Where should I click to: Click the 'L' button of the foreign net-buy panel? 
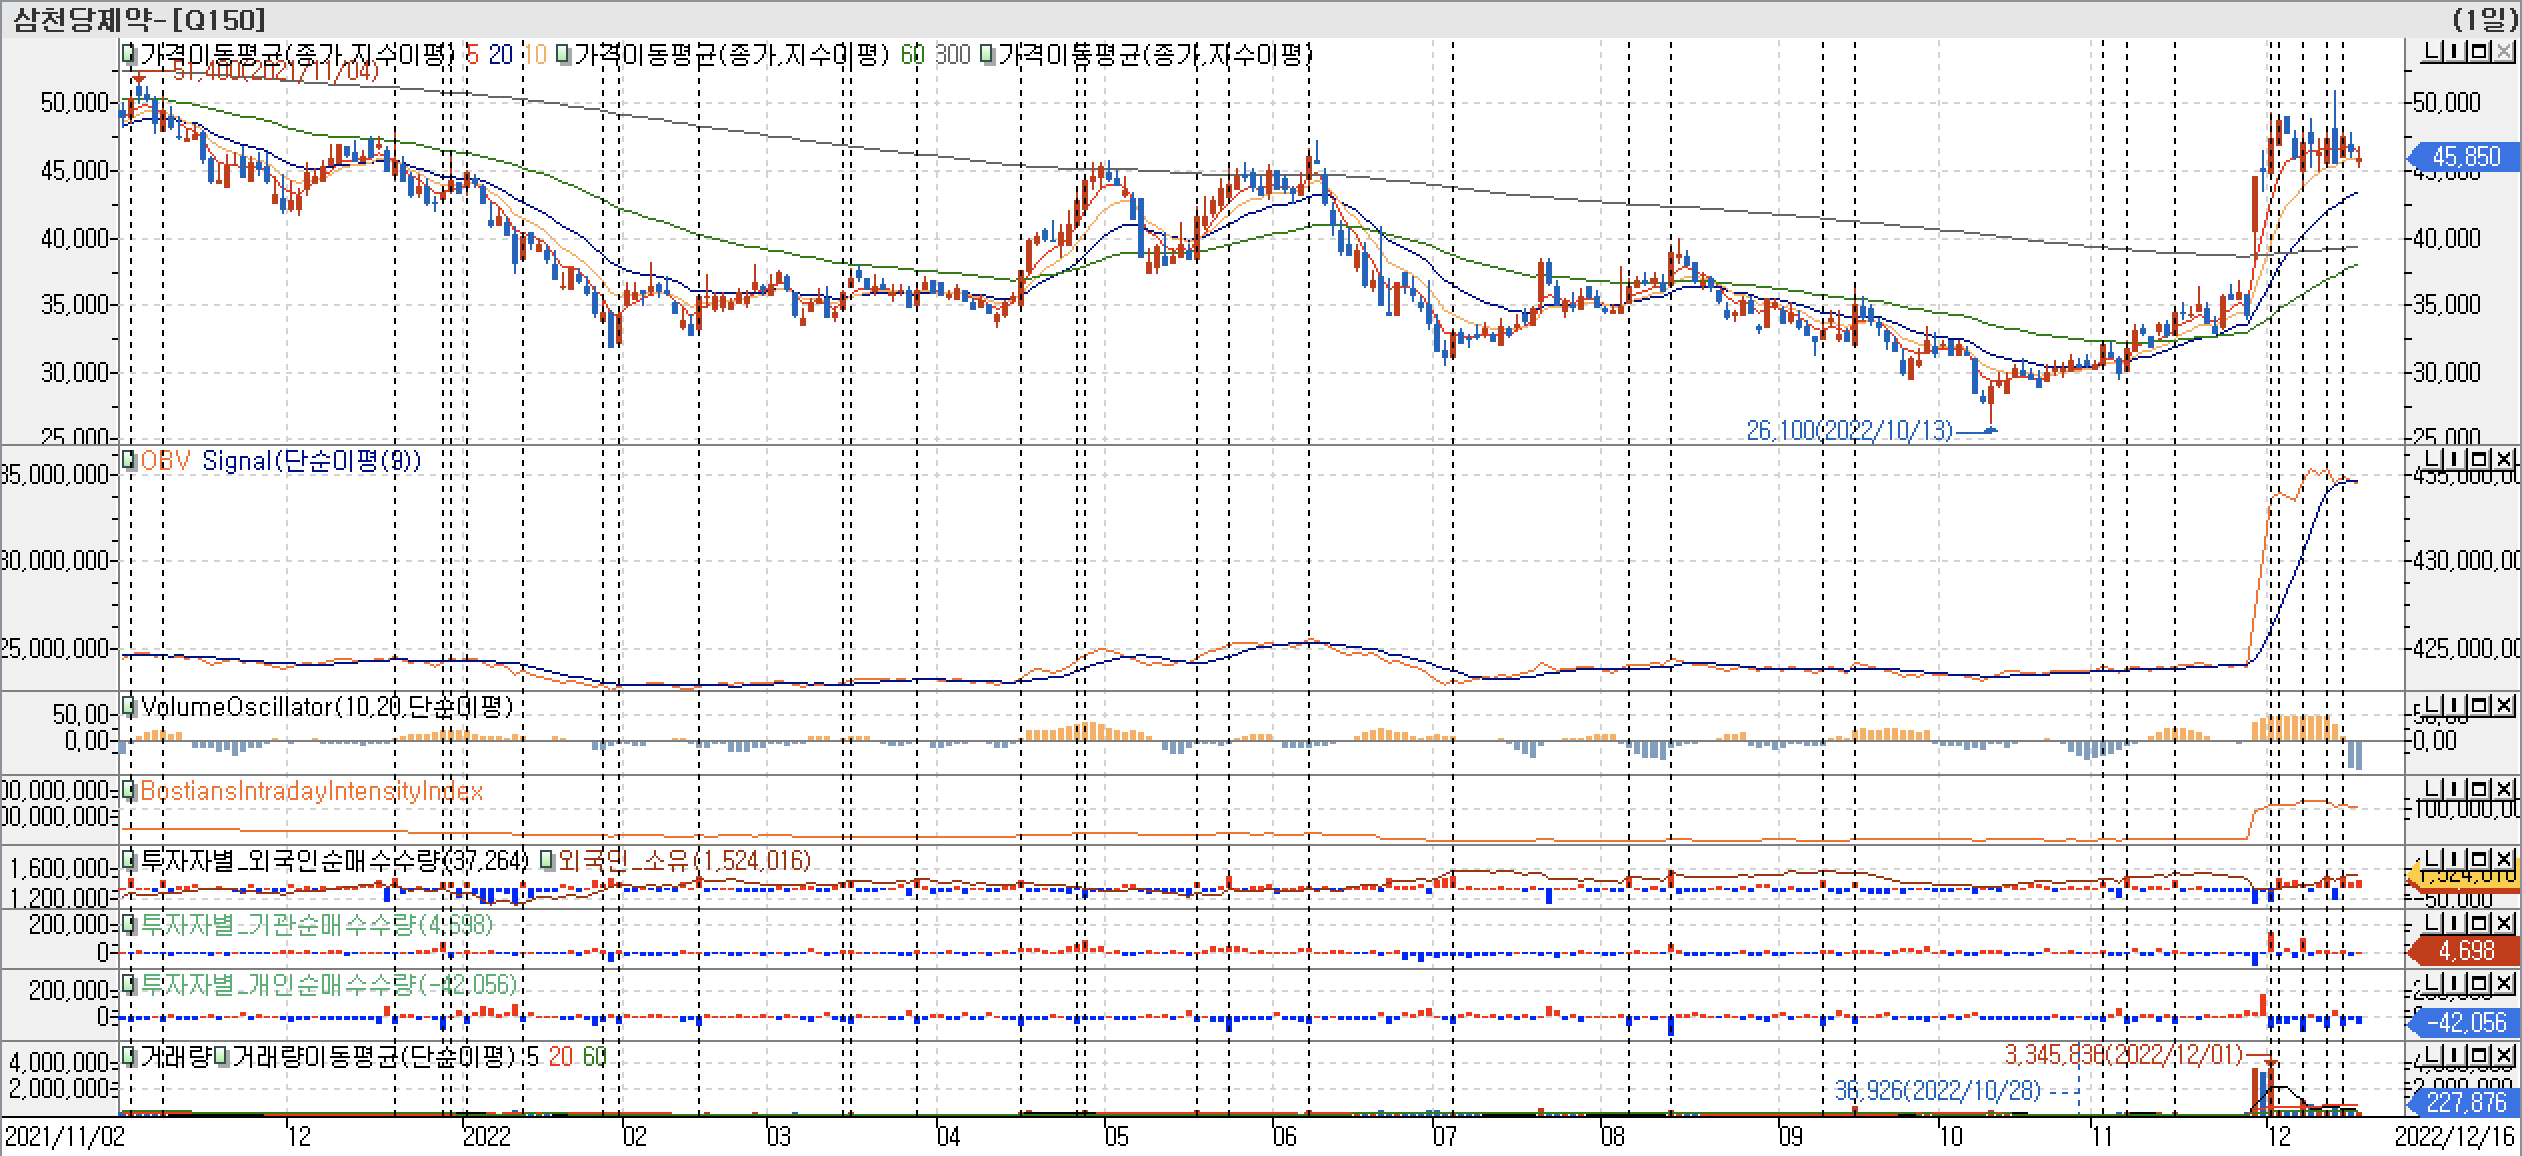coord(2431,859)
